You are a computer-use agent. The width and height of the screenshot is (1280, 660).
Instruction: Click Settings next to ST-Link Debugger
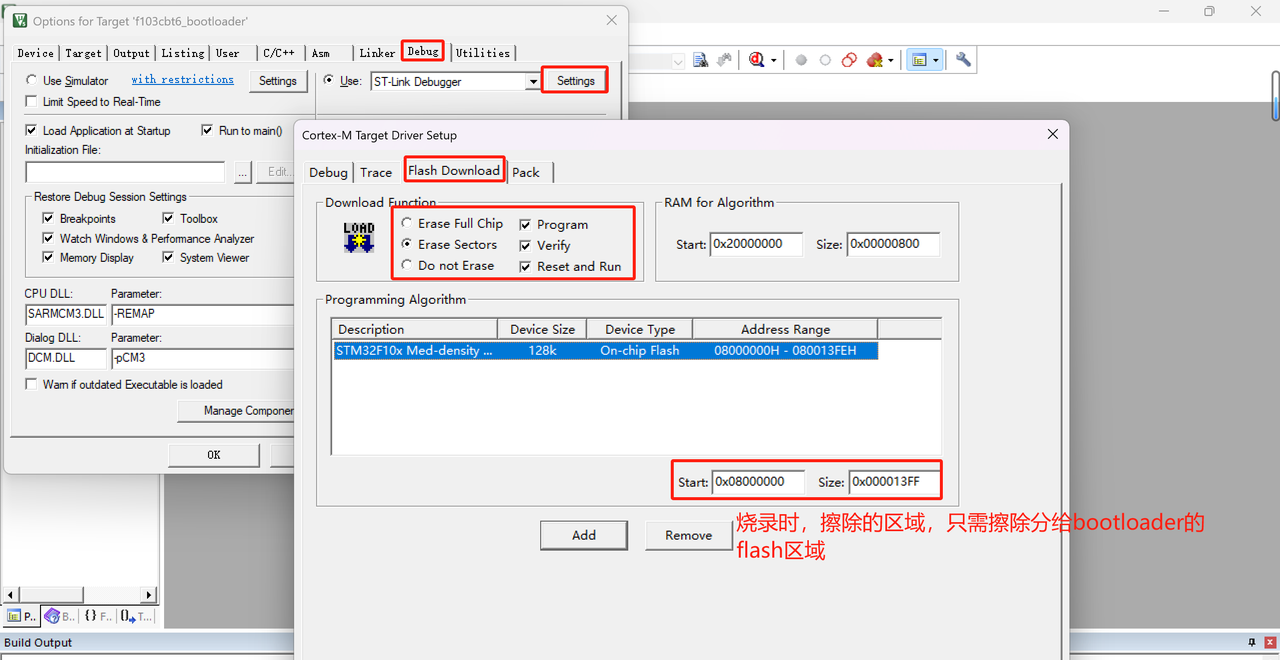pos(576,81)
